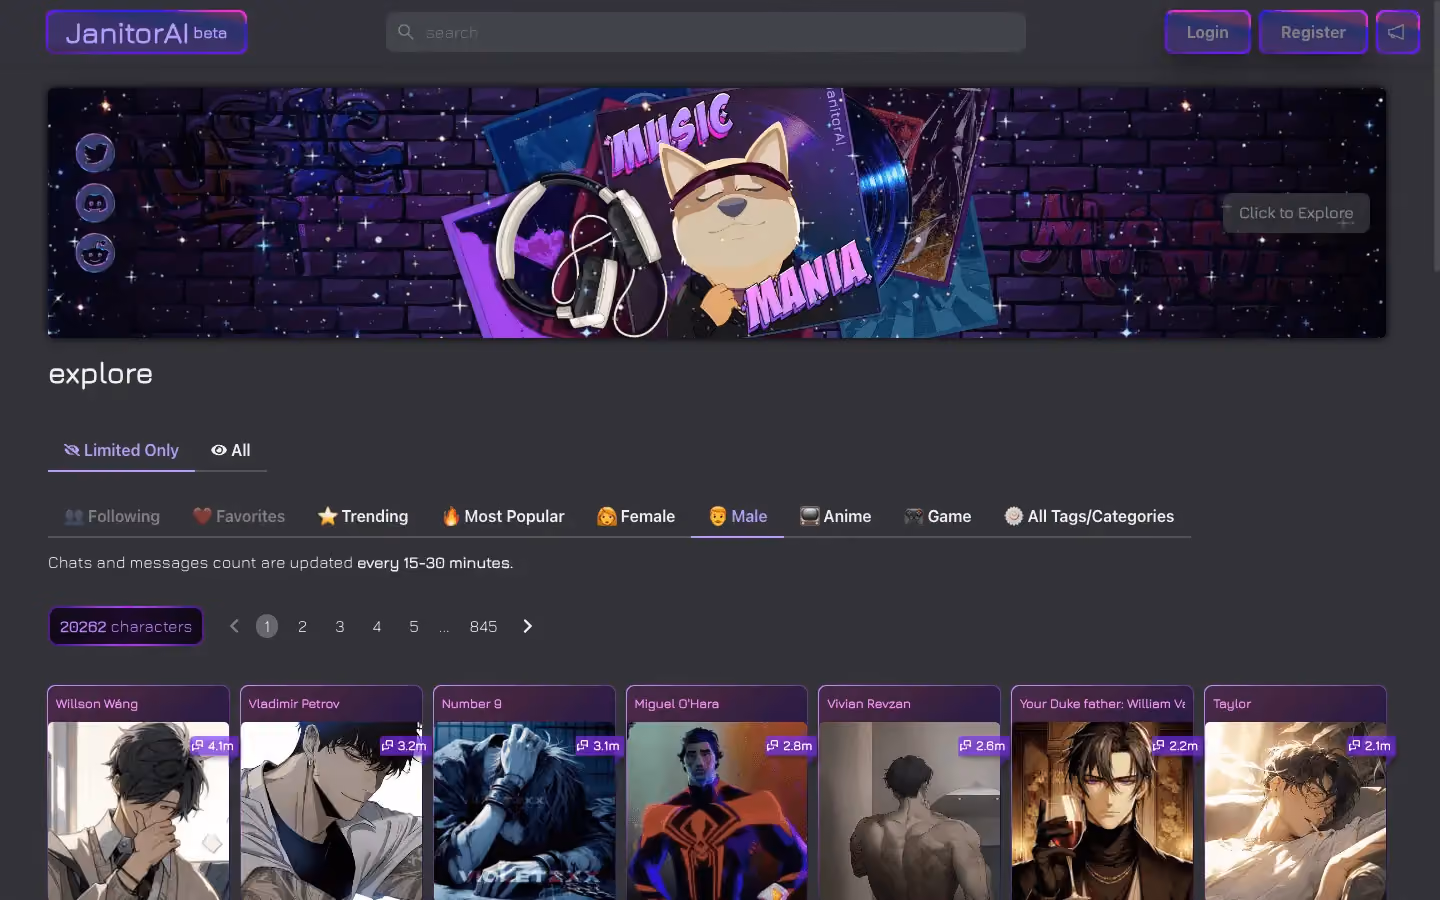The width and height of the screenshot is (1440, 900).
Task: Open the Favorites tab
Action: coord(239,516)
